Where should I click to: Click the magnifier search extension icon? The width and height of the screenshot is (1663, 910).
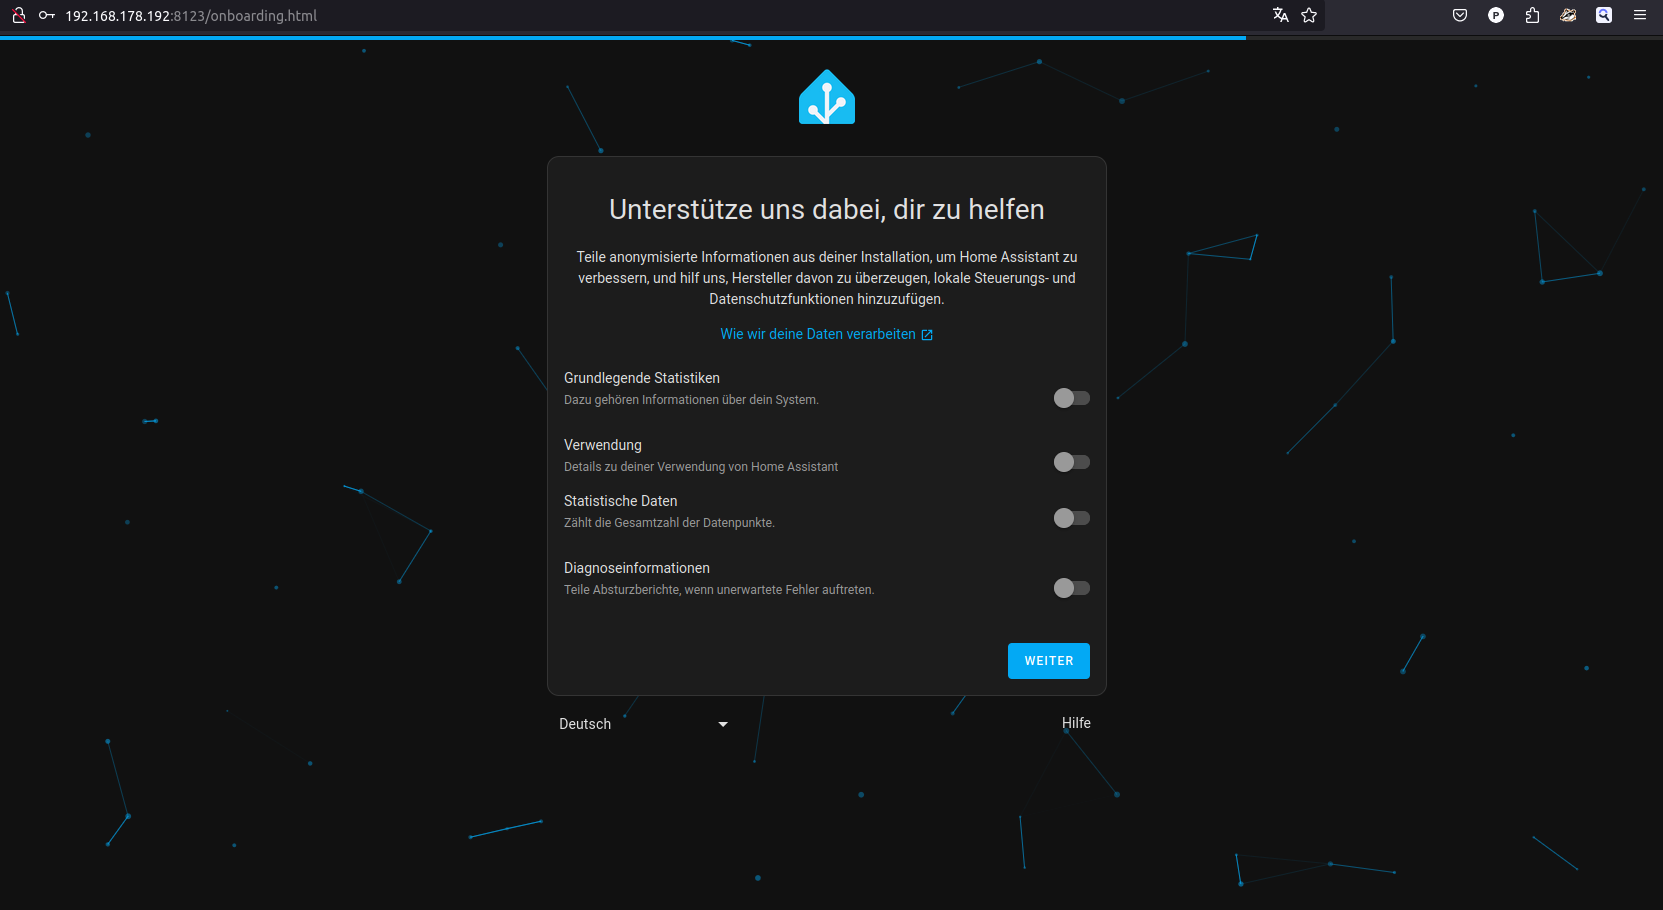click(1604, 15)
